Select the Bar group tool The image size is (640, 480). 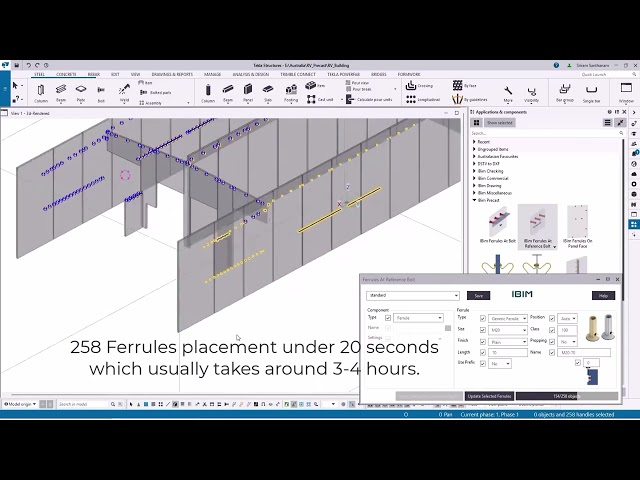(564, 93)
